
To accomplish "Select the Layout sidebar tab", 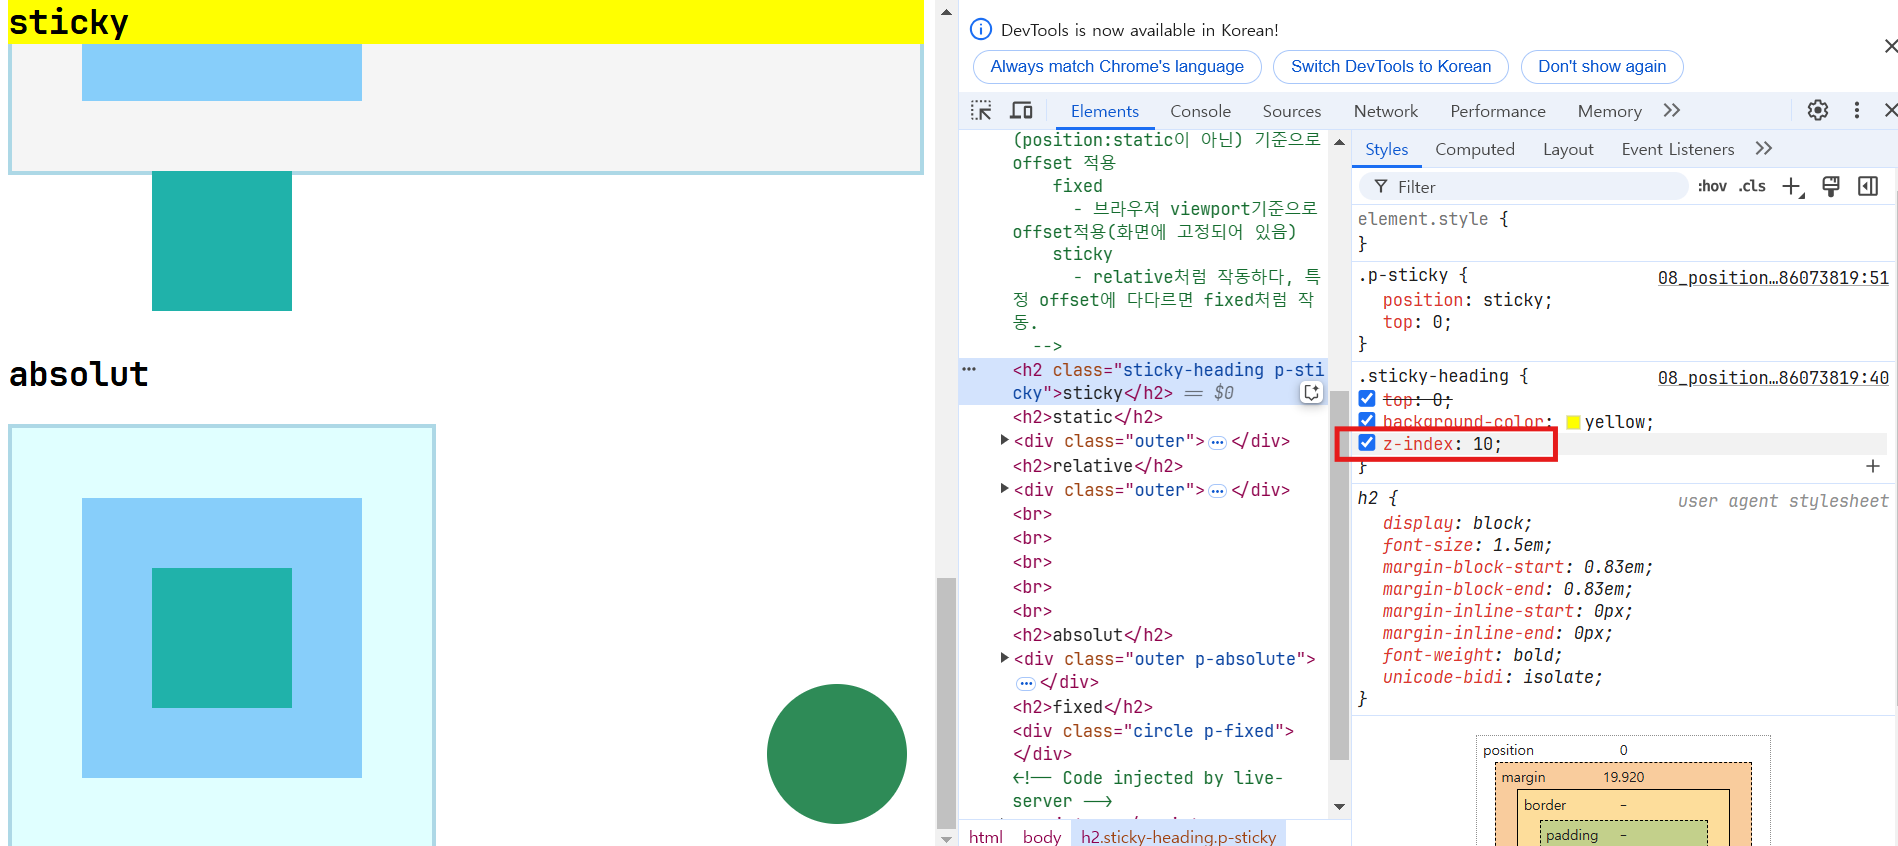I will (x=1567, y=149).
